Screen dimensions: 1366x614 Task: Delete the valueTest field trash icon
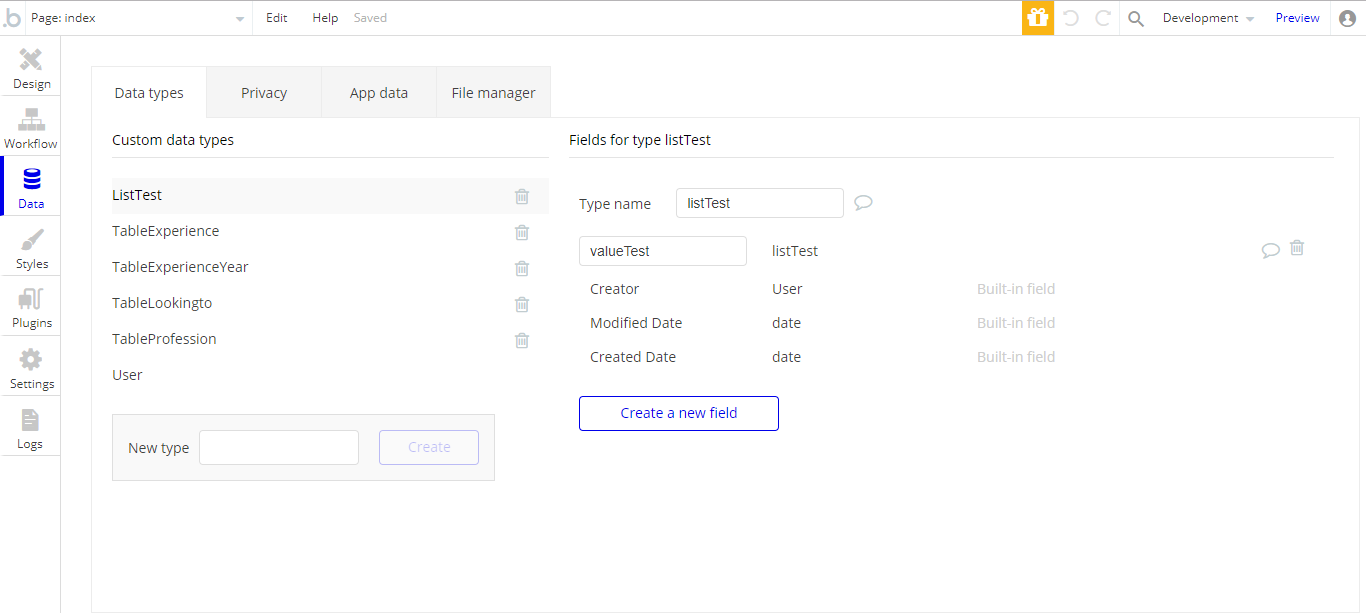pos(1297,248)
